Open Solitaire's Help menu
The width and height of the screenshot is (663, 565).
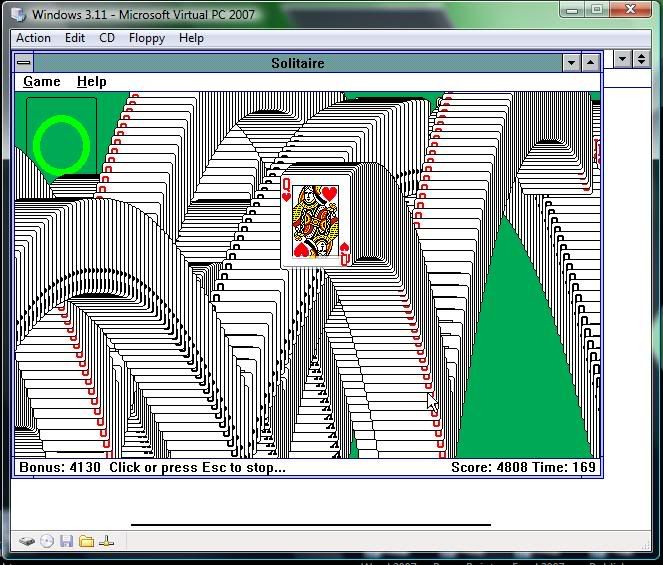tap(91, 82)
